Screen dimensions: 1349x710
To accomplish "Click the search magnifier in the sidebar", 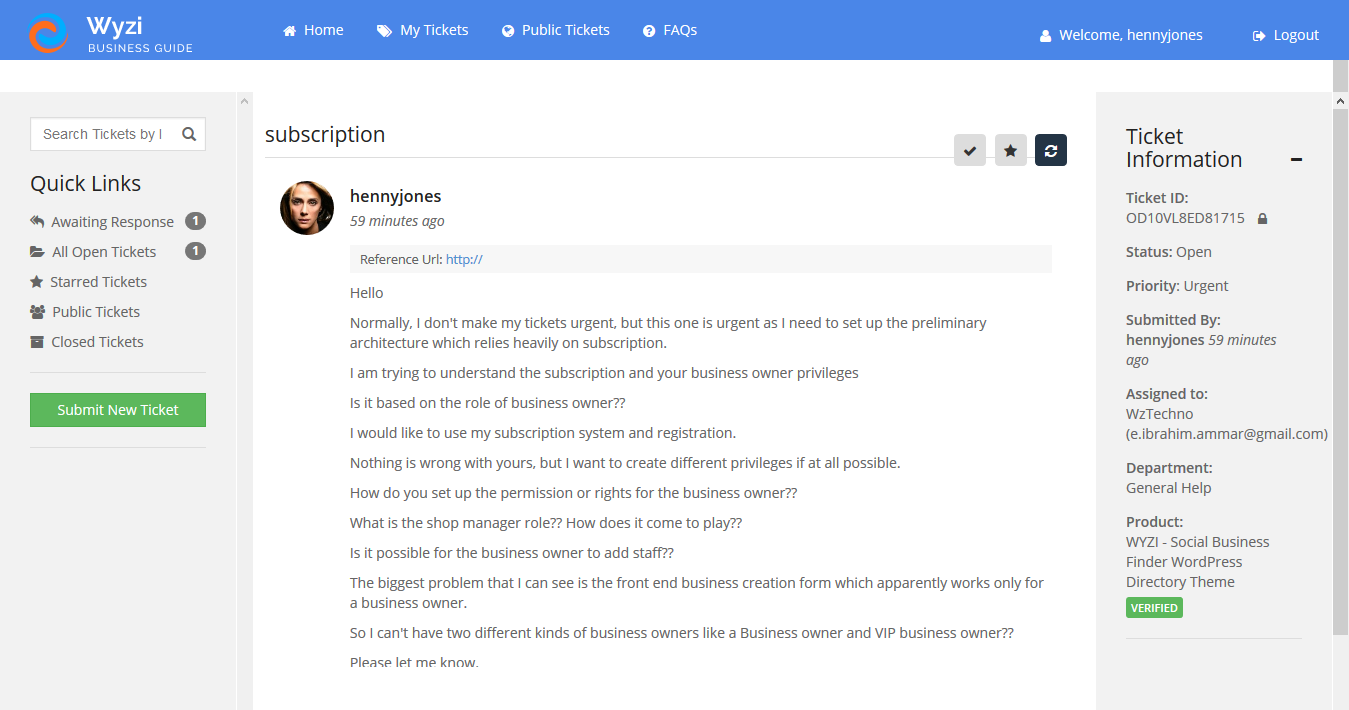I will (x=189, y=133).
